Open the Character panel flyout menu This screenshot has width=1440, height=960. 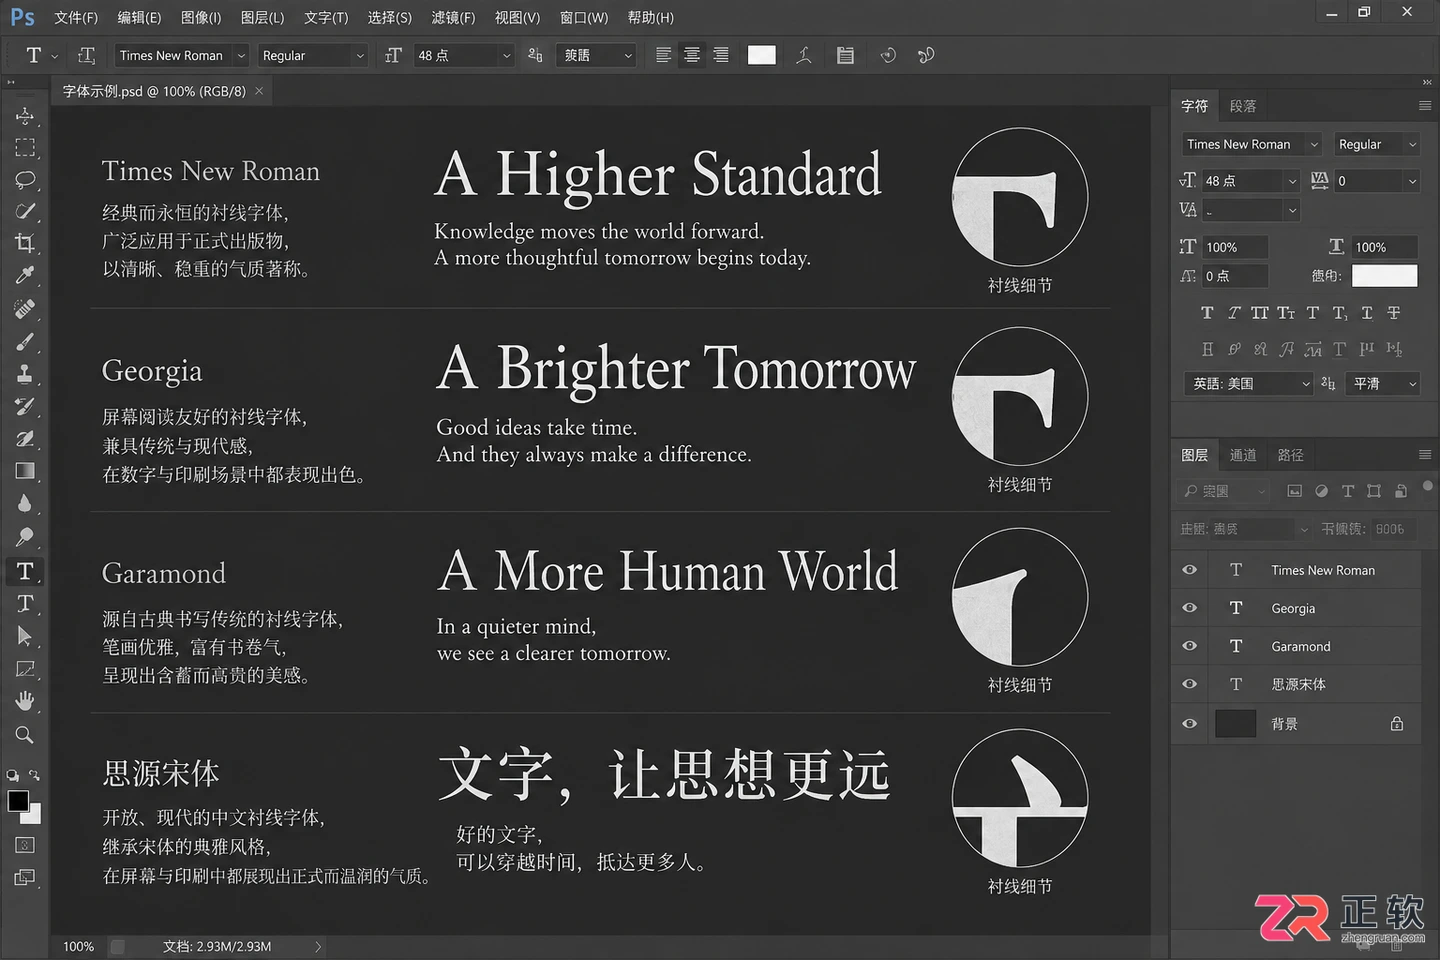[1425, 105]
